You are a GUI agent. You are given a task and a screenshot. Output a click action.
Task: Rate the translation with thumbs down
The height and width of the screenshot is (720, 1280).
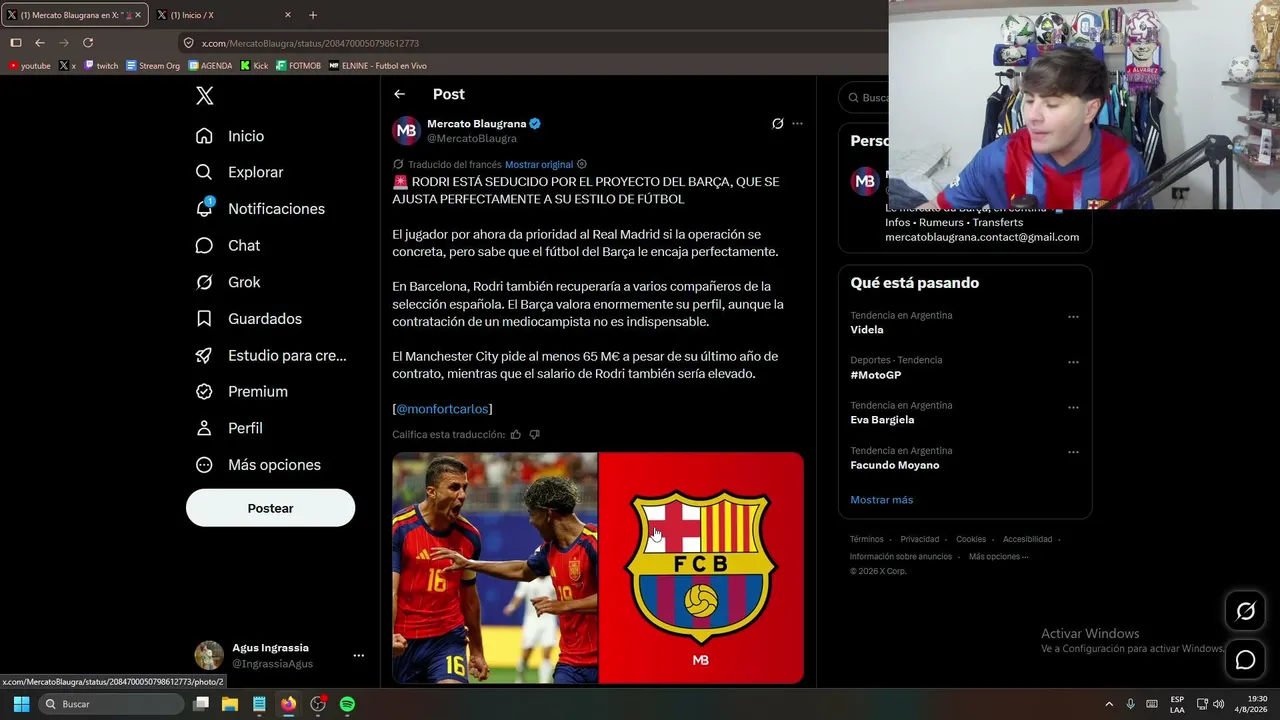tap(534, 435)
